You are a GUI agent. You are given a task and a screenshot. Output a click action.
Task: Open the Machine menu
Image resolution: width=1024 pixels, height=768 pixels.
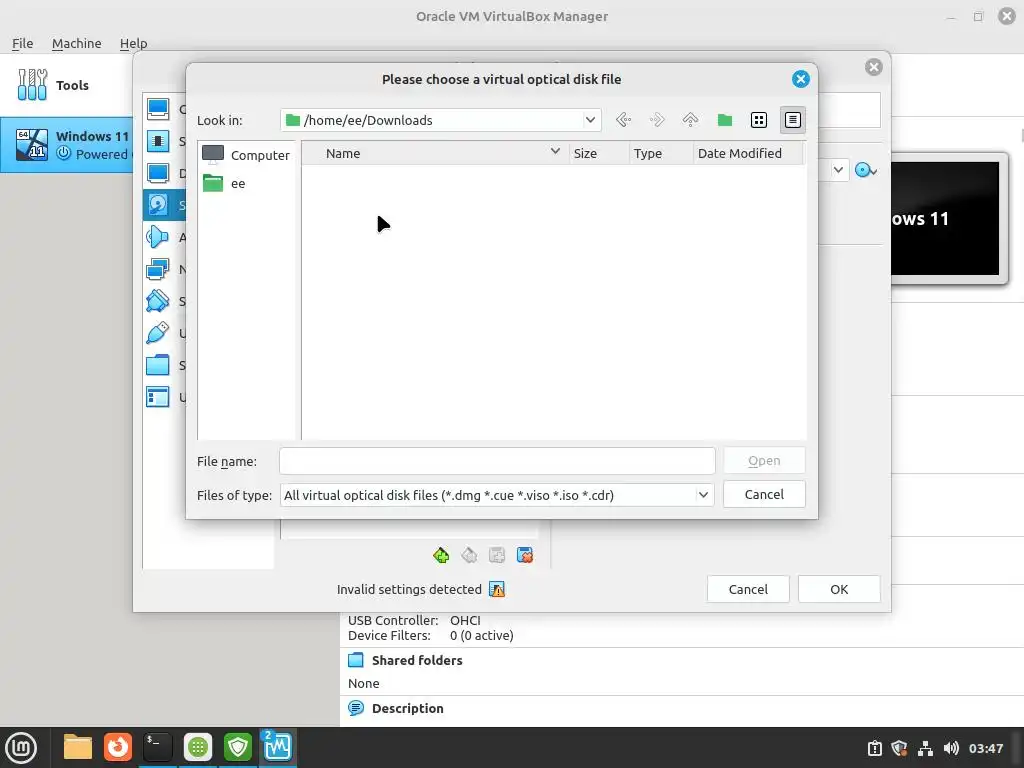click(76, 43)
